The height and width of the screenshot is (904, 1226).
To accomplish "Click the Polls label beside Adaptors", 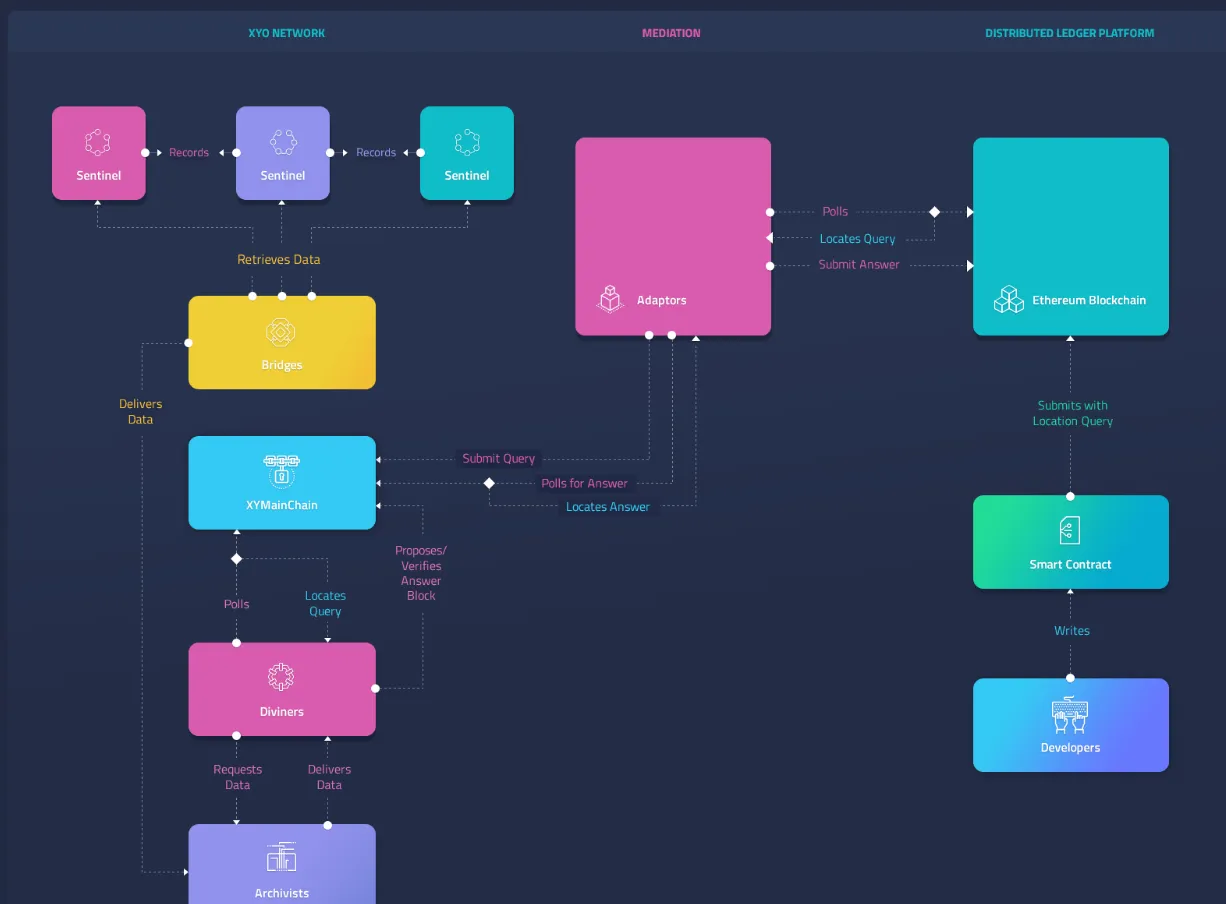I will pos(835,211).
